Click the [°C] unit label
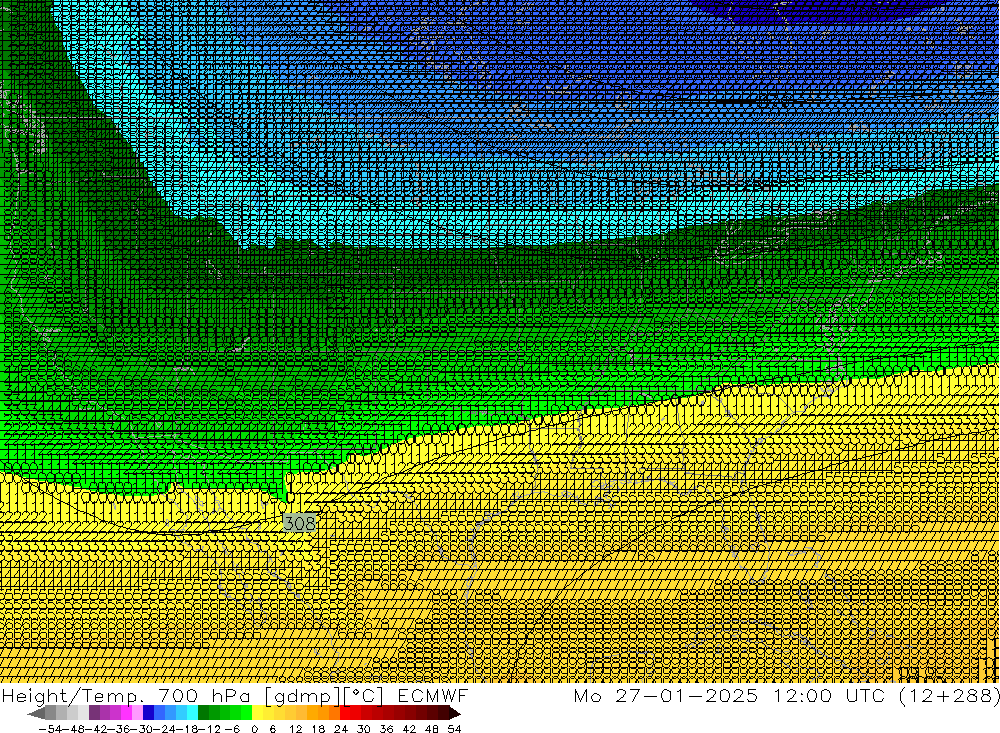Viewport: 1000px width, 733px height. tap(364, 696)
